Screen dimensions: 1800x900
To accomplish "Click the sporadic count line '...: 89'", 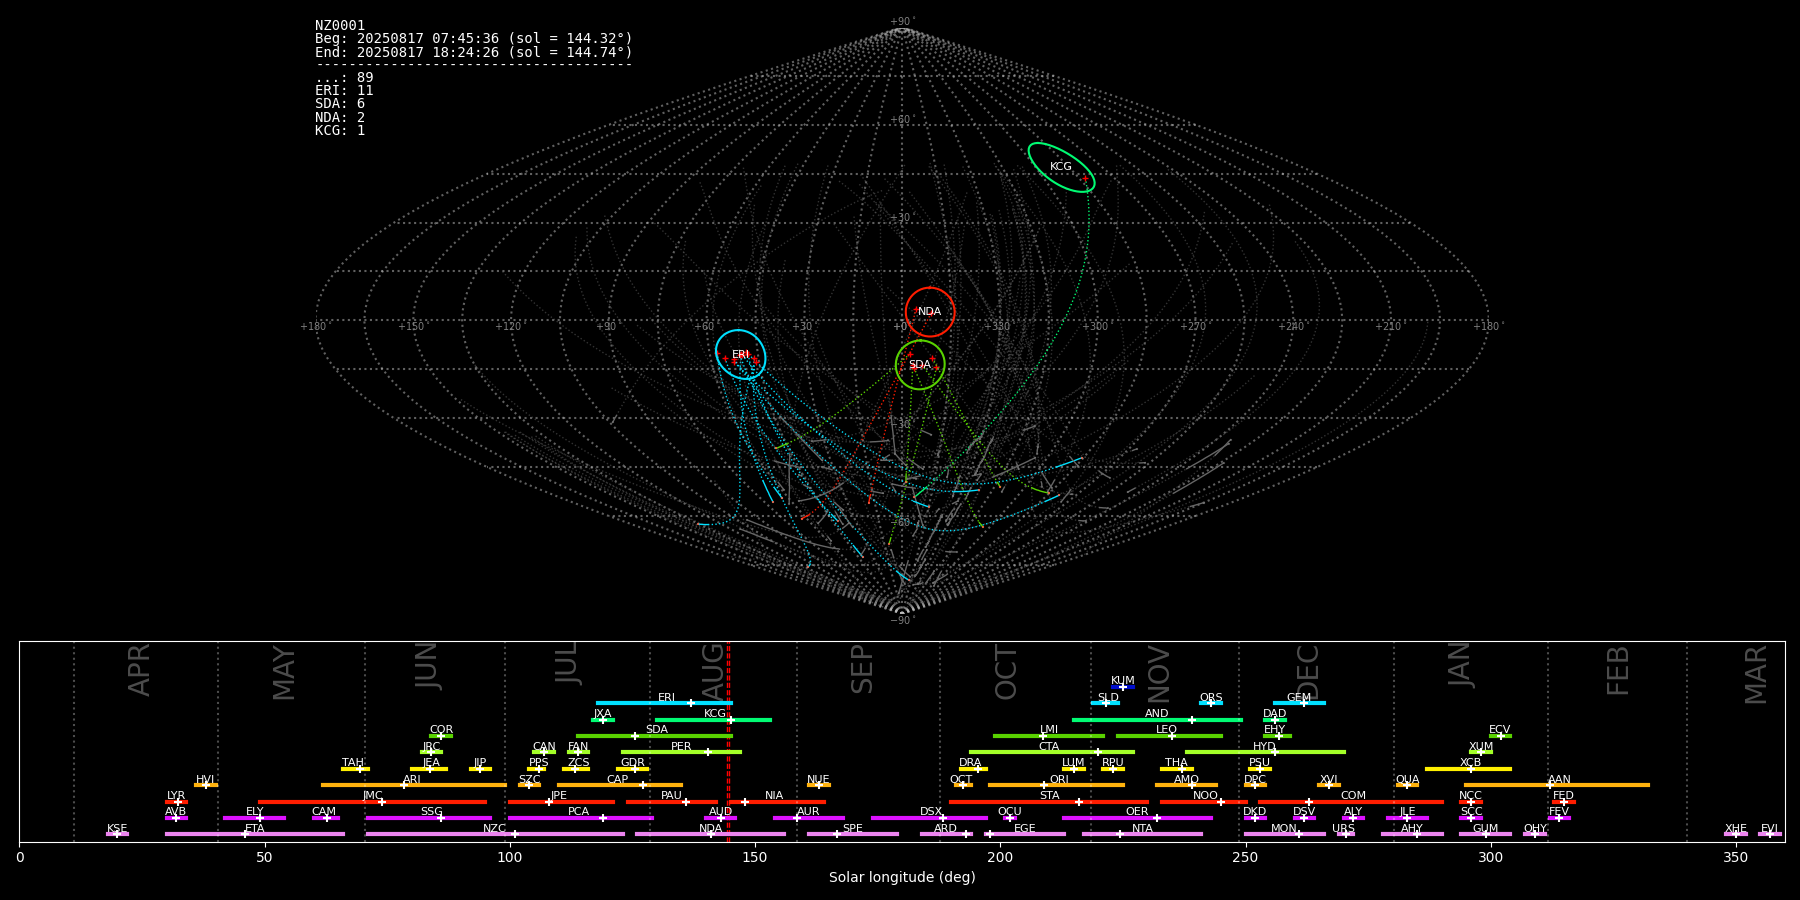I will tap(344, 78).
